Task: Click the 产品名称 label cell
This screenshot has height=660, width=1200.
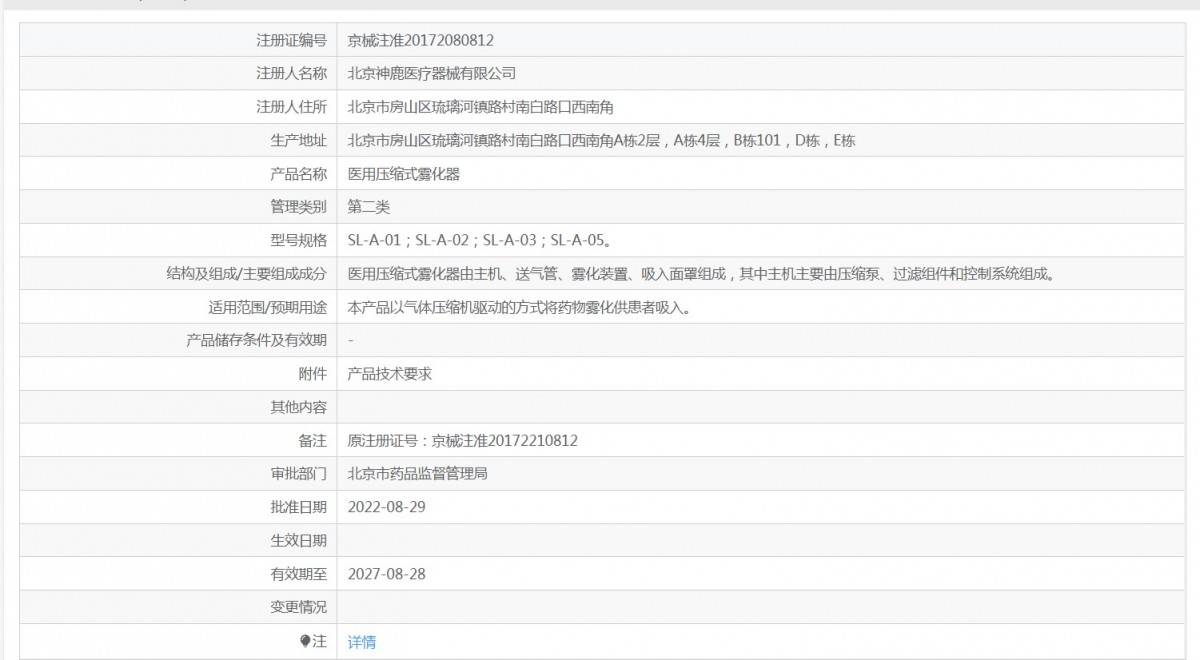Action: (x=178, y=174)
